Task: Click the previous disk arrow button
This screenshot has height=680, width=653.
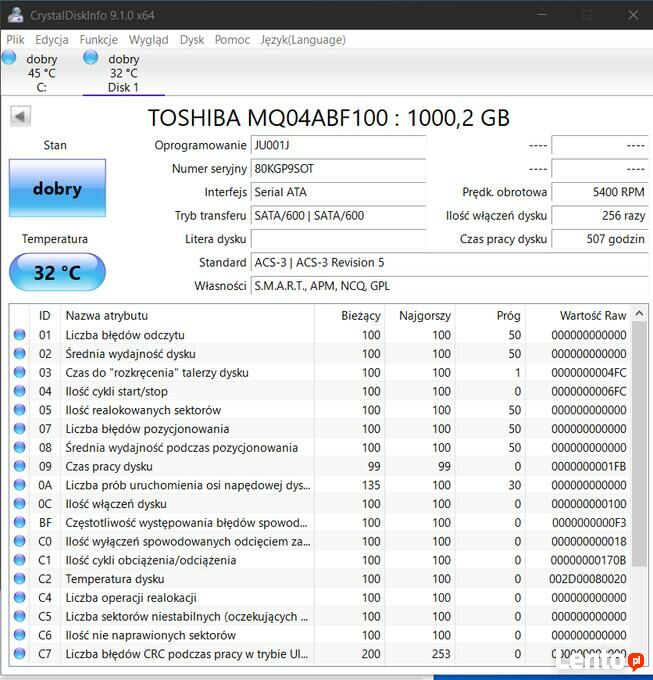Action: coord(20,116)
